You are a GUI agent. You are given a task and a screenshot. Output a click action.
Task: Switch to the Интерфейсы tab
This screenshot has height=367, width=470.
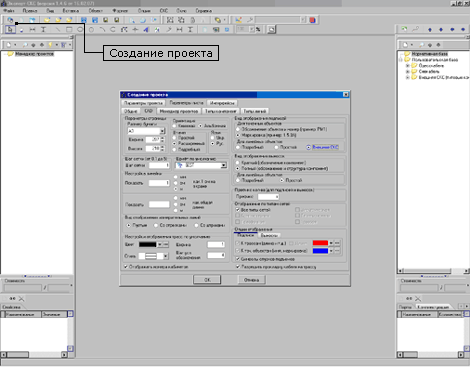(x=222, y=103)
